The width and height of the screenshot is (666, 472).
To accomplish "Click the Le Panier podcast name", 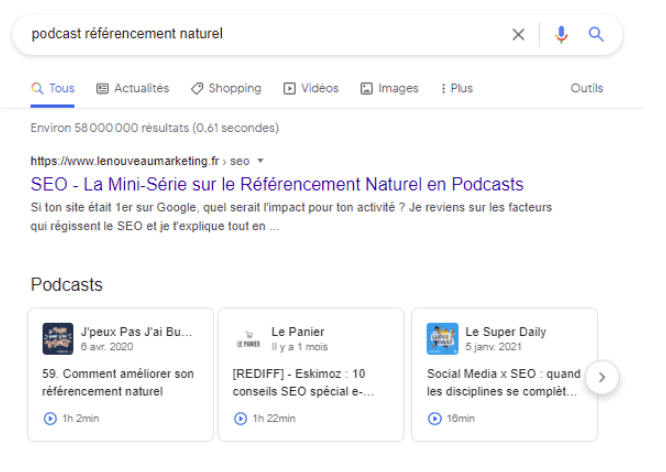I will tap(298, 332).
